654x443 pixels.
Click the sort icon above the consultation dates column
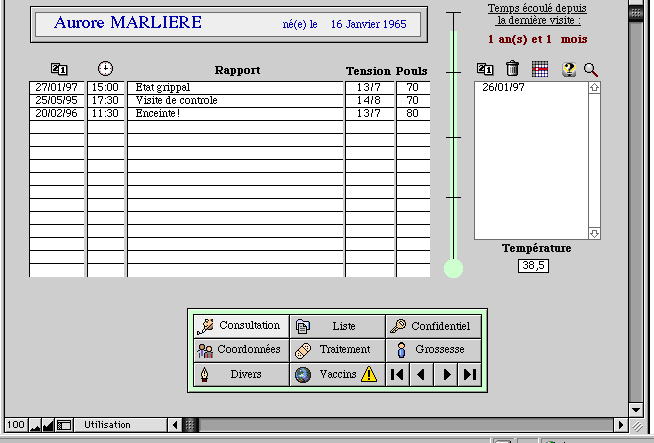tap(59, 69)
